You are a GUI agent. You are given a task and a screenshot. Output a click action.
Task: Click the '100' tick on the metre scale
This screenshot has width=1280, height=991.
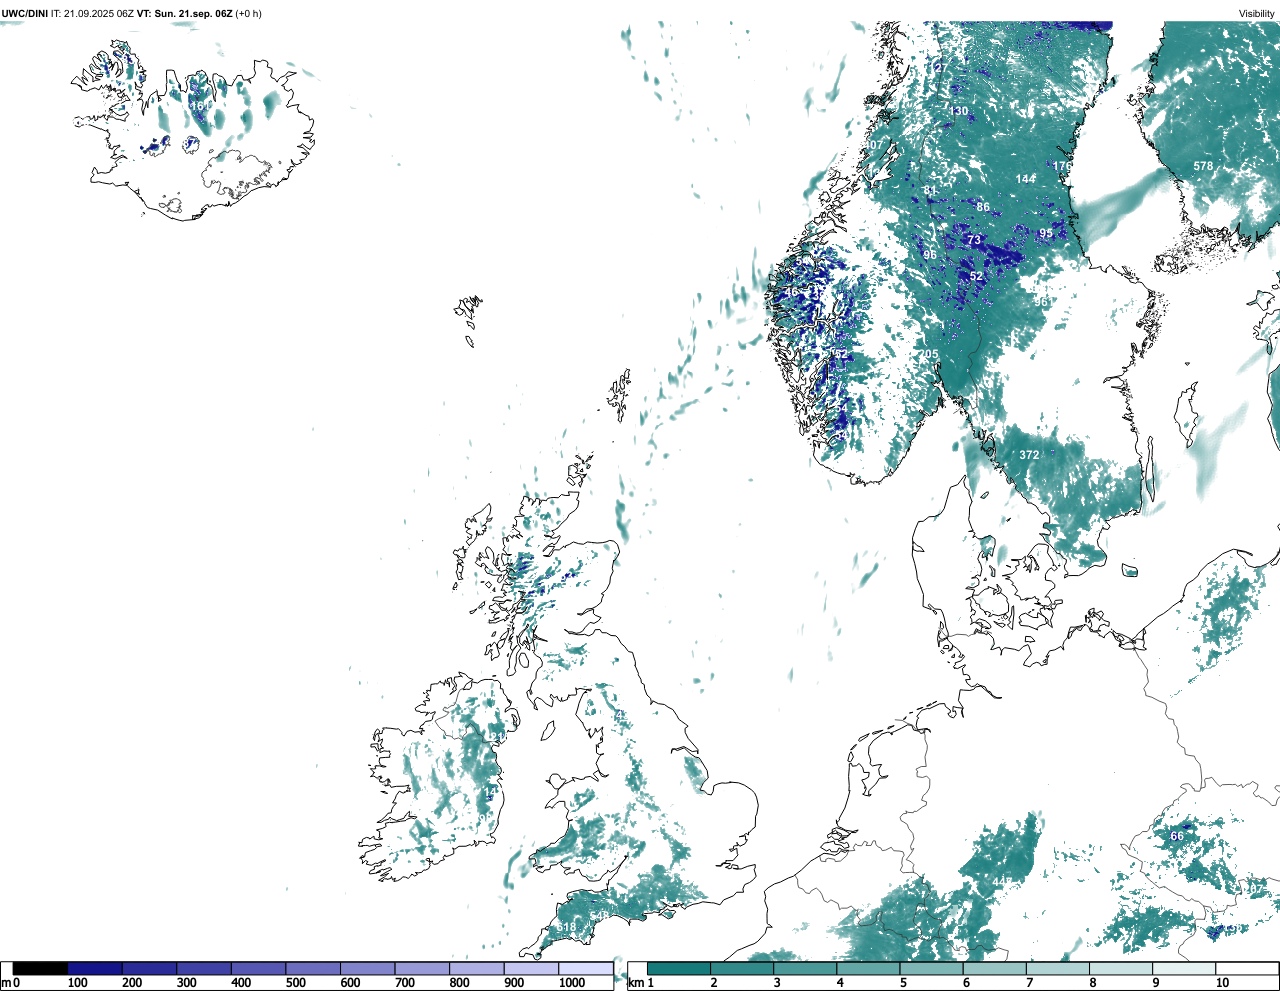point(77,983)
